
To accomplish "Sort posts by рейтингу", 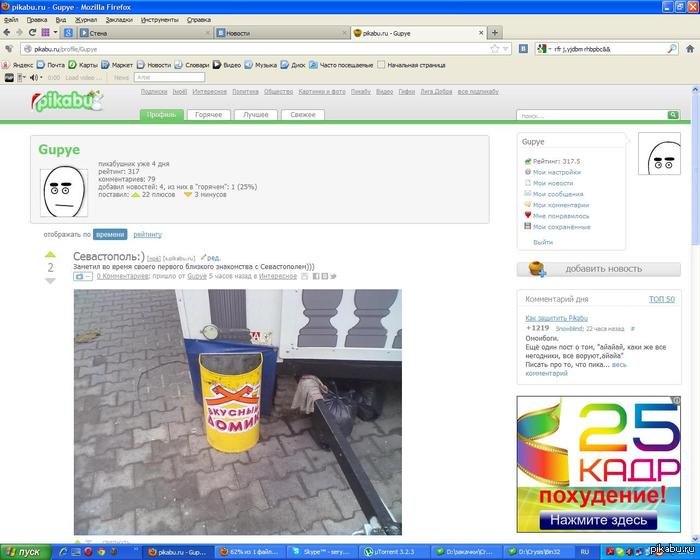I will (x=147, y=234).
